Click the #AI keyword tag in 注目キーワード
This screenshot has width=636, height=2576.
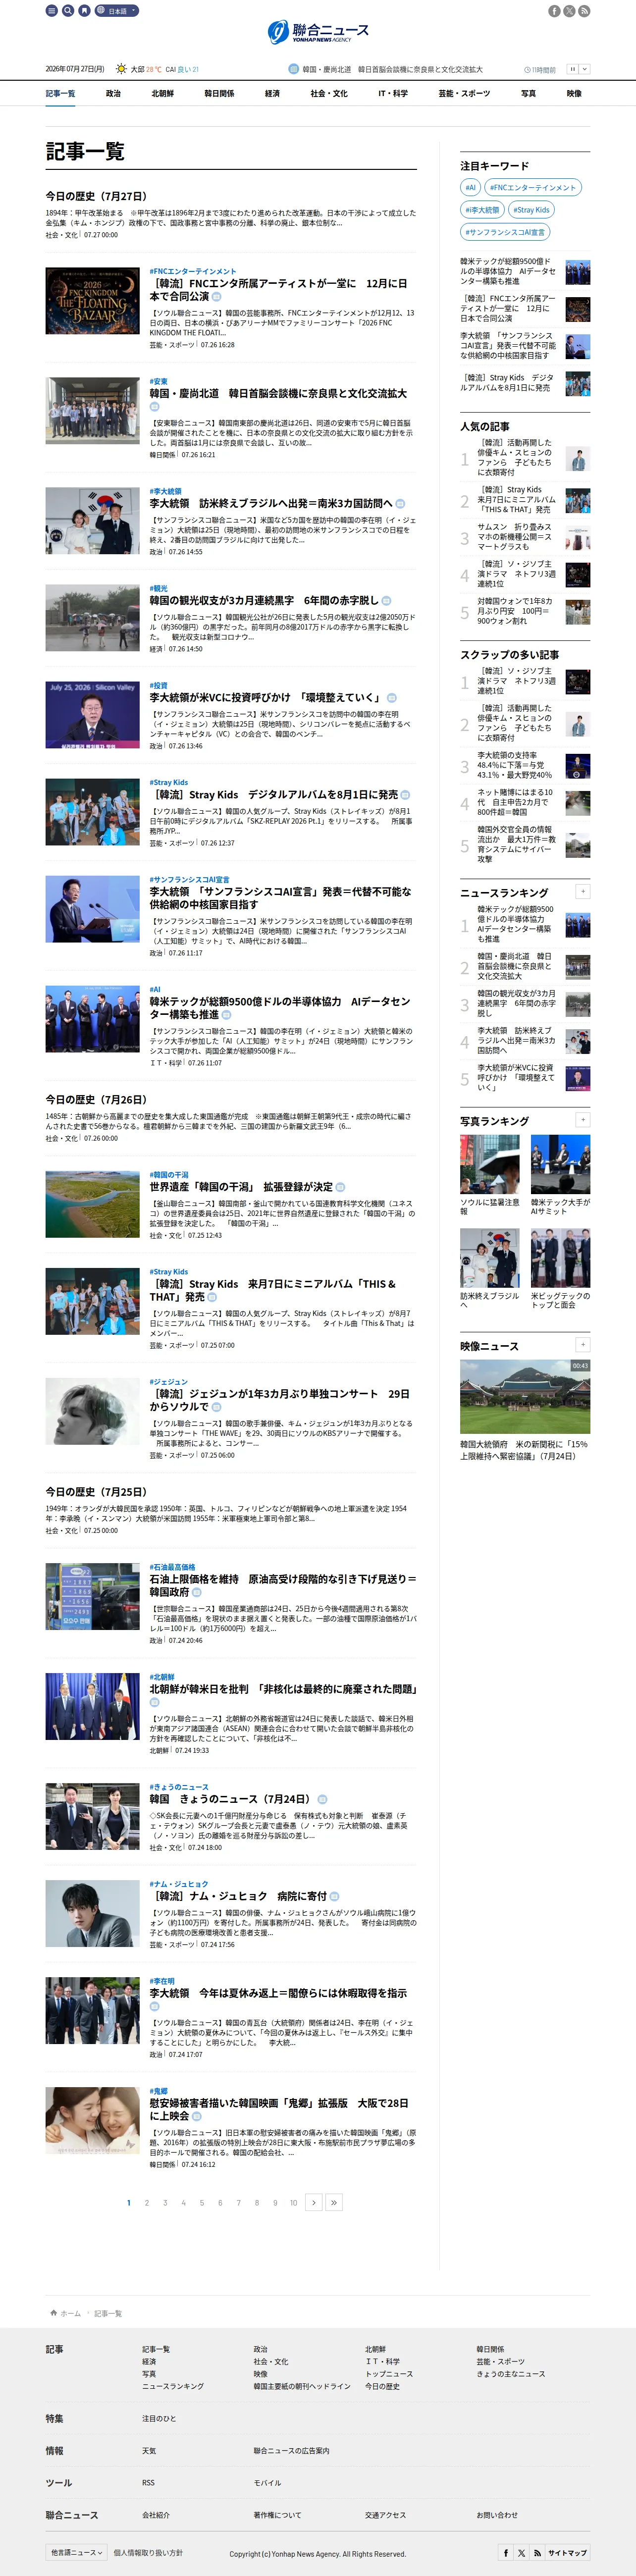(x=470, y=187)
